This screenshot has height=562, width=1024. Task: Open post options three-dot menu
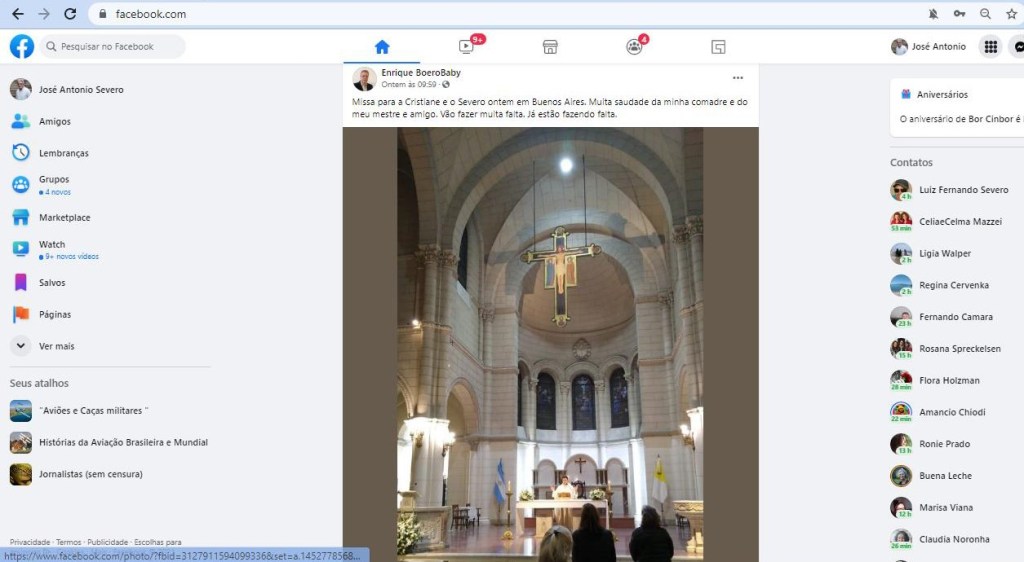(738, 78)
